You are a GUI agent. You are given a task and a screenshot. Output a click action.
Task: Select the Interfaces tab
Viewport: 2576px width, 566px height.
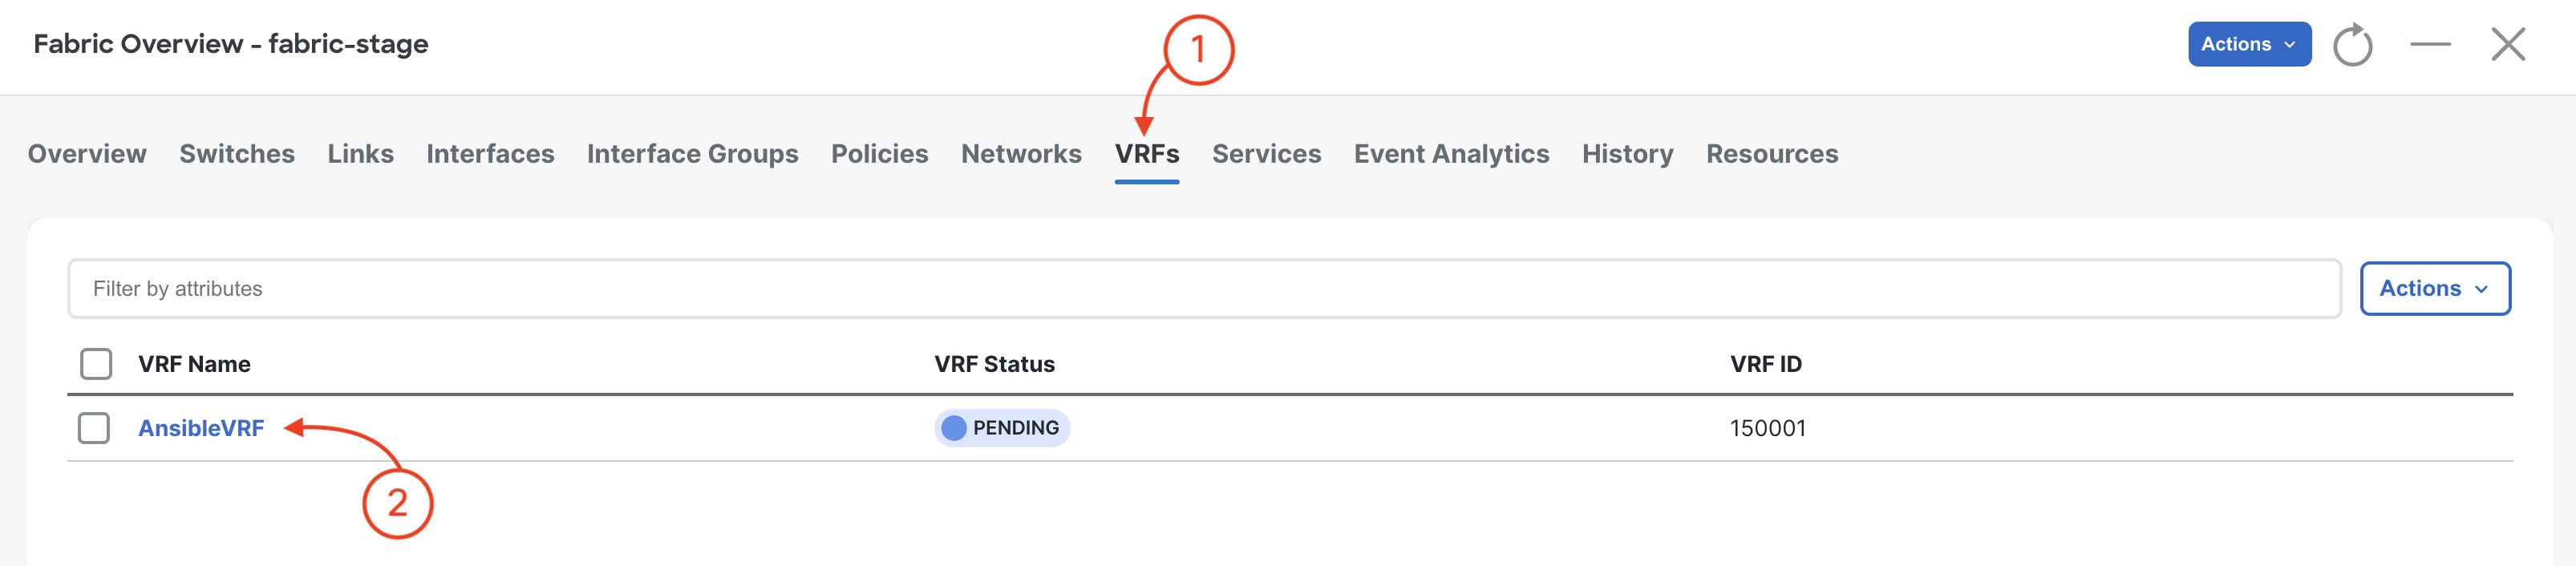tap(490, 154)
